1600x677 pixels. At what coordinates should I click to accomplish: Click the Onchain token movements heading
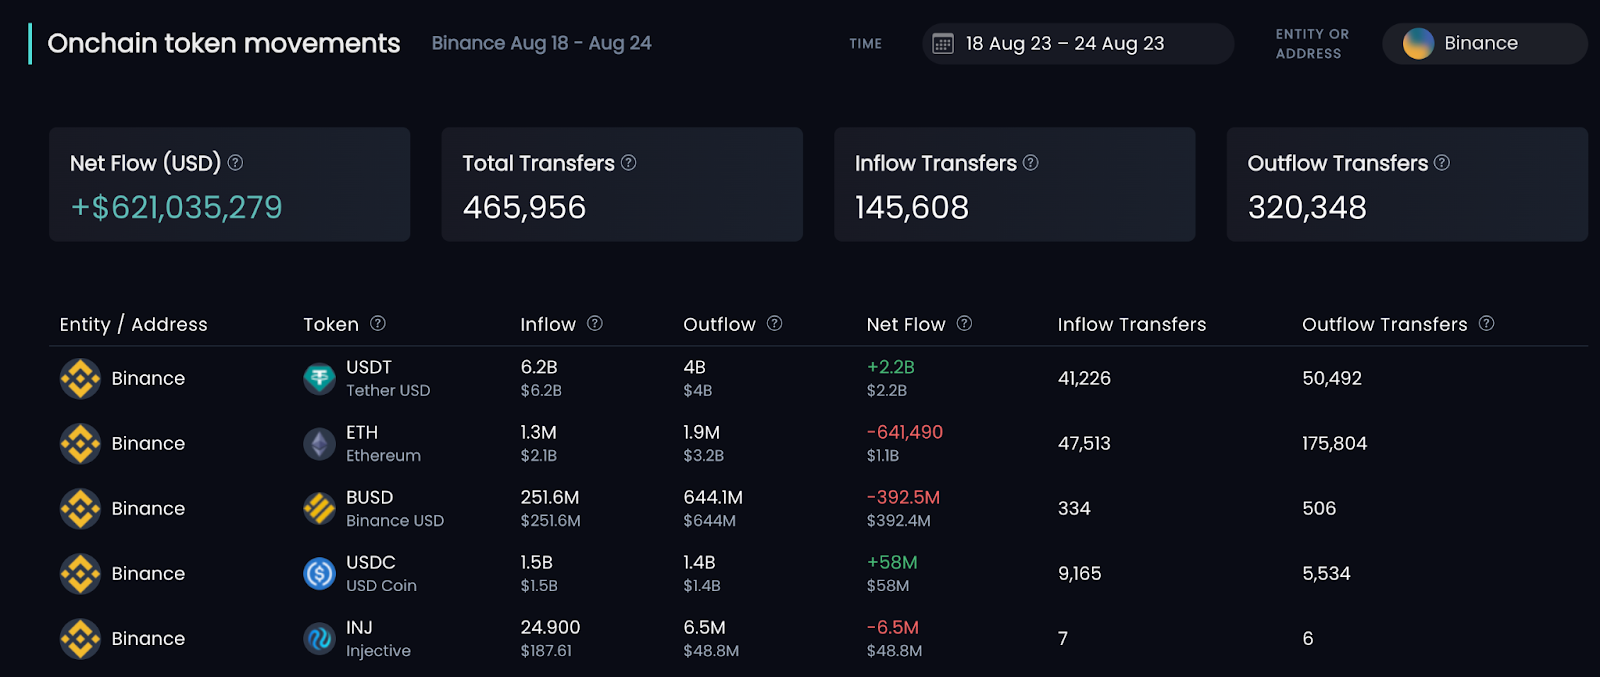(224, 43)
